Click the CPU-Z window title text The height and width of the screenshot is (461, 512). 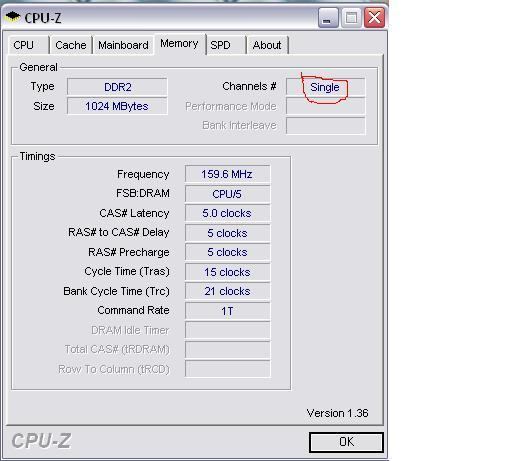tap(43, 18)
